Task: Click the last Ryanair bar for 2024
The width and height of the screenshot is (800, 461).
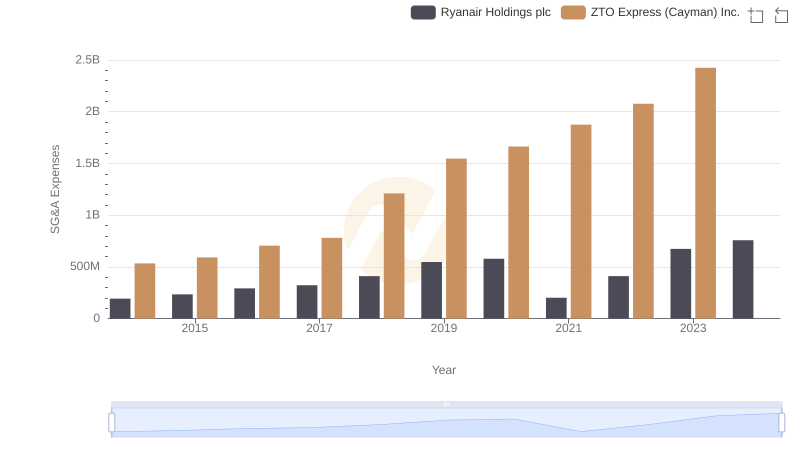Action: [743, 279]
